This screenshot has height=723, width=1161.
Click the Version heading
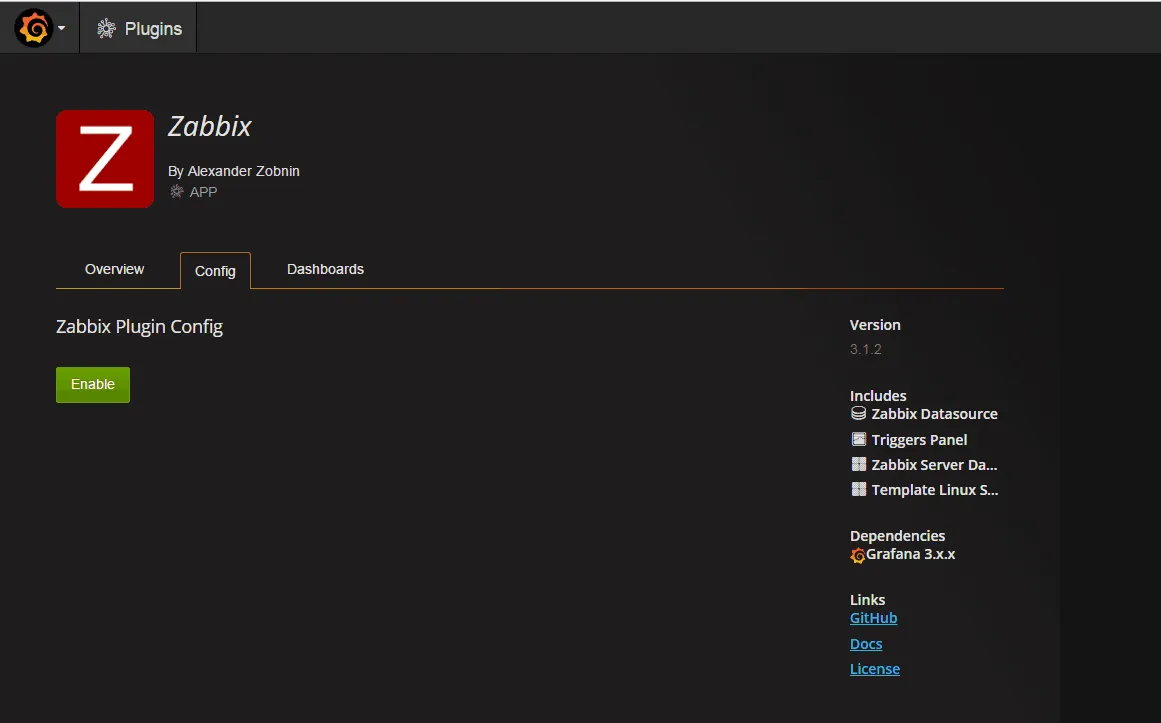point(875,325)
